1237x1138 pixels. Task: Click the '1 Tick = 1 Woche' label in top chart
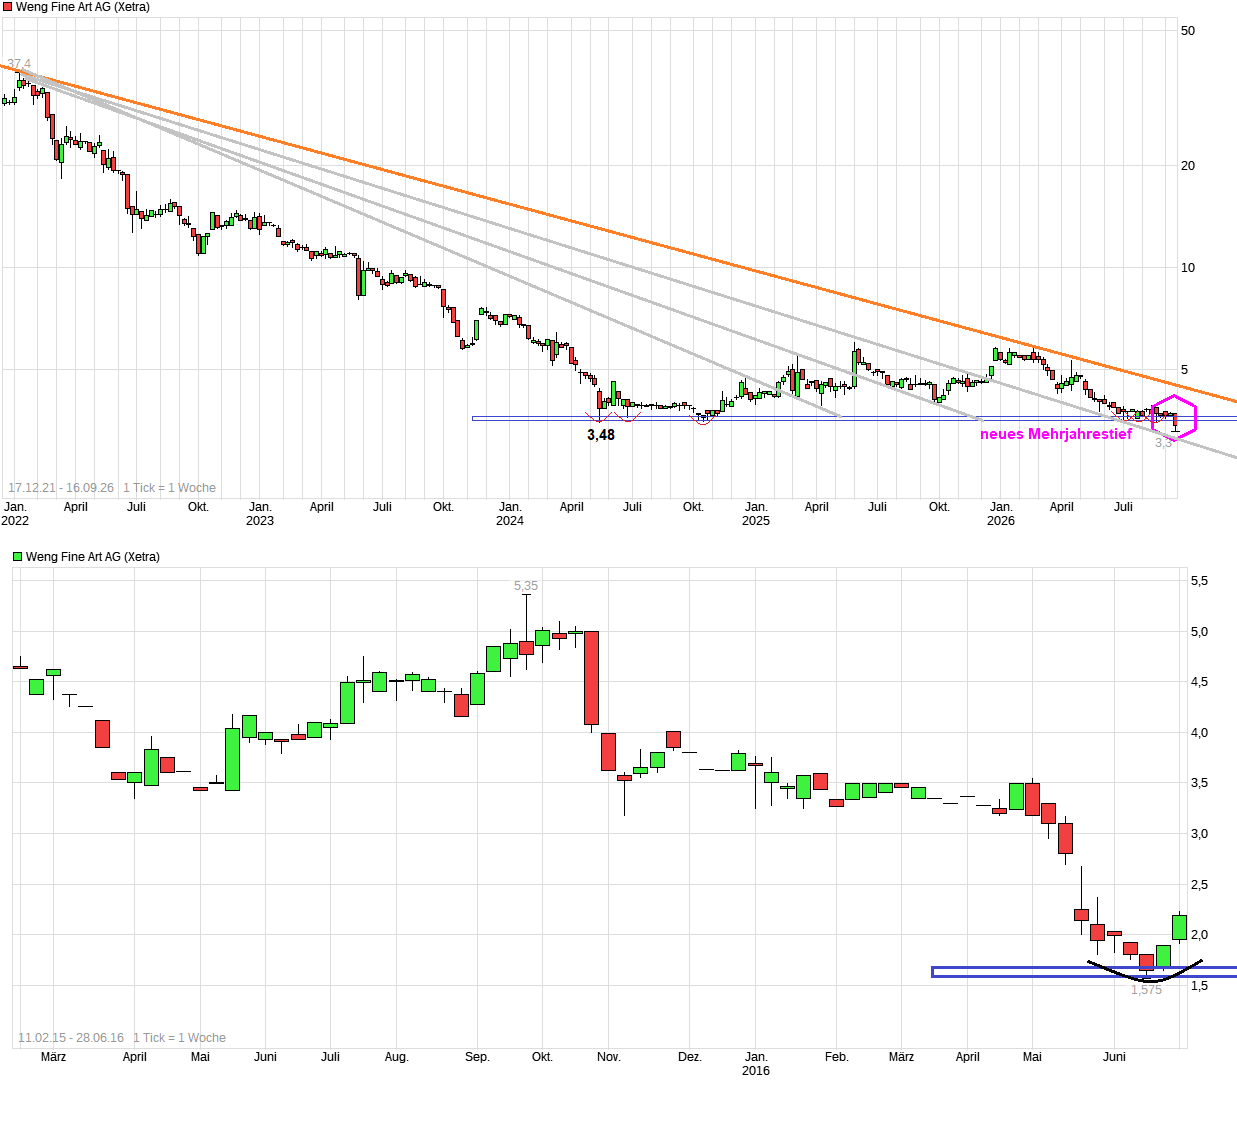pos(170,488)
